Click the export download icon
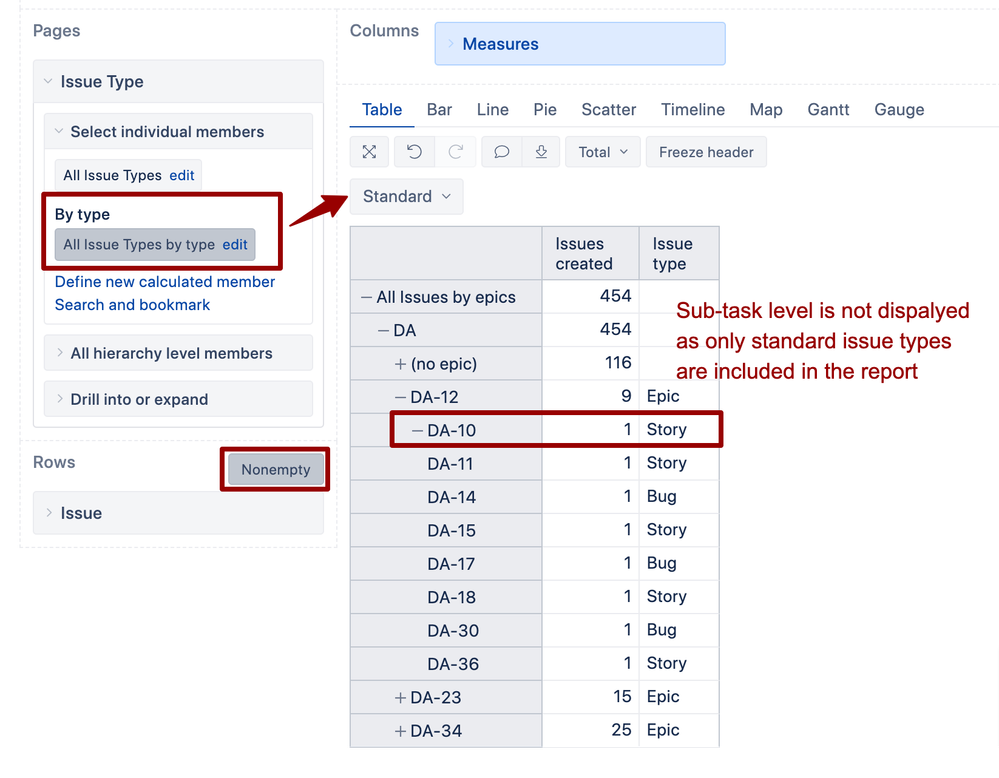999x778 pixels. tap(541, 152)
